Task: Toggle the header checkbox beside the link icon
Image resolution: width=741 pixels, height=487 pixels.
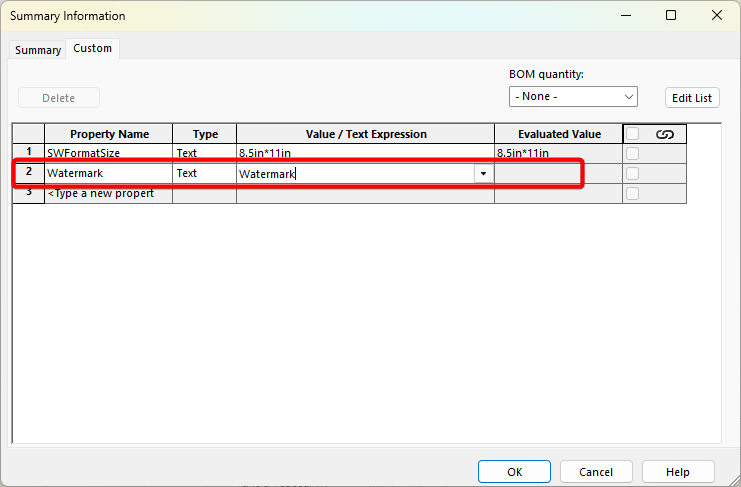Action: 632,134
